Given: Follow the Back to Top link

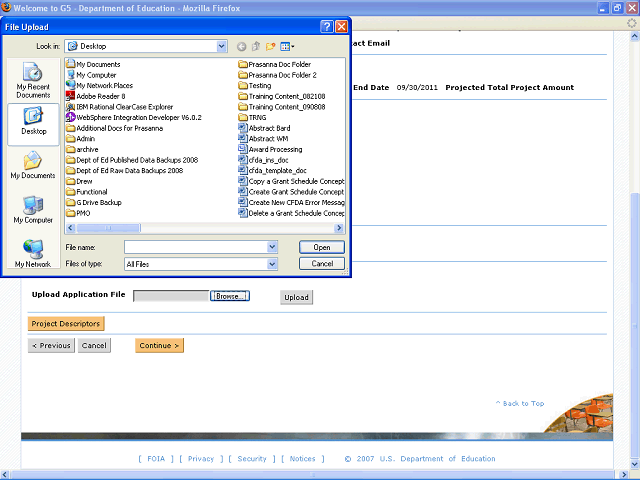Looking at the screenshot, I should point(520,403).
